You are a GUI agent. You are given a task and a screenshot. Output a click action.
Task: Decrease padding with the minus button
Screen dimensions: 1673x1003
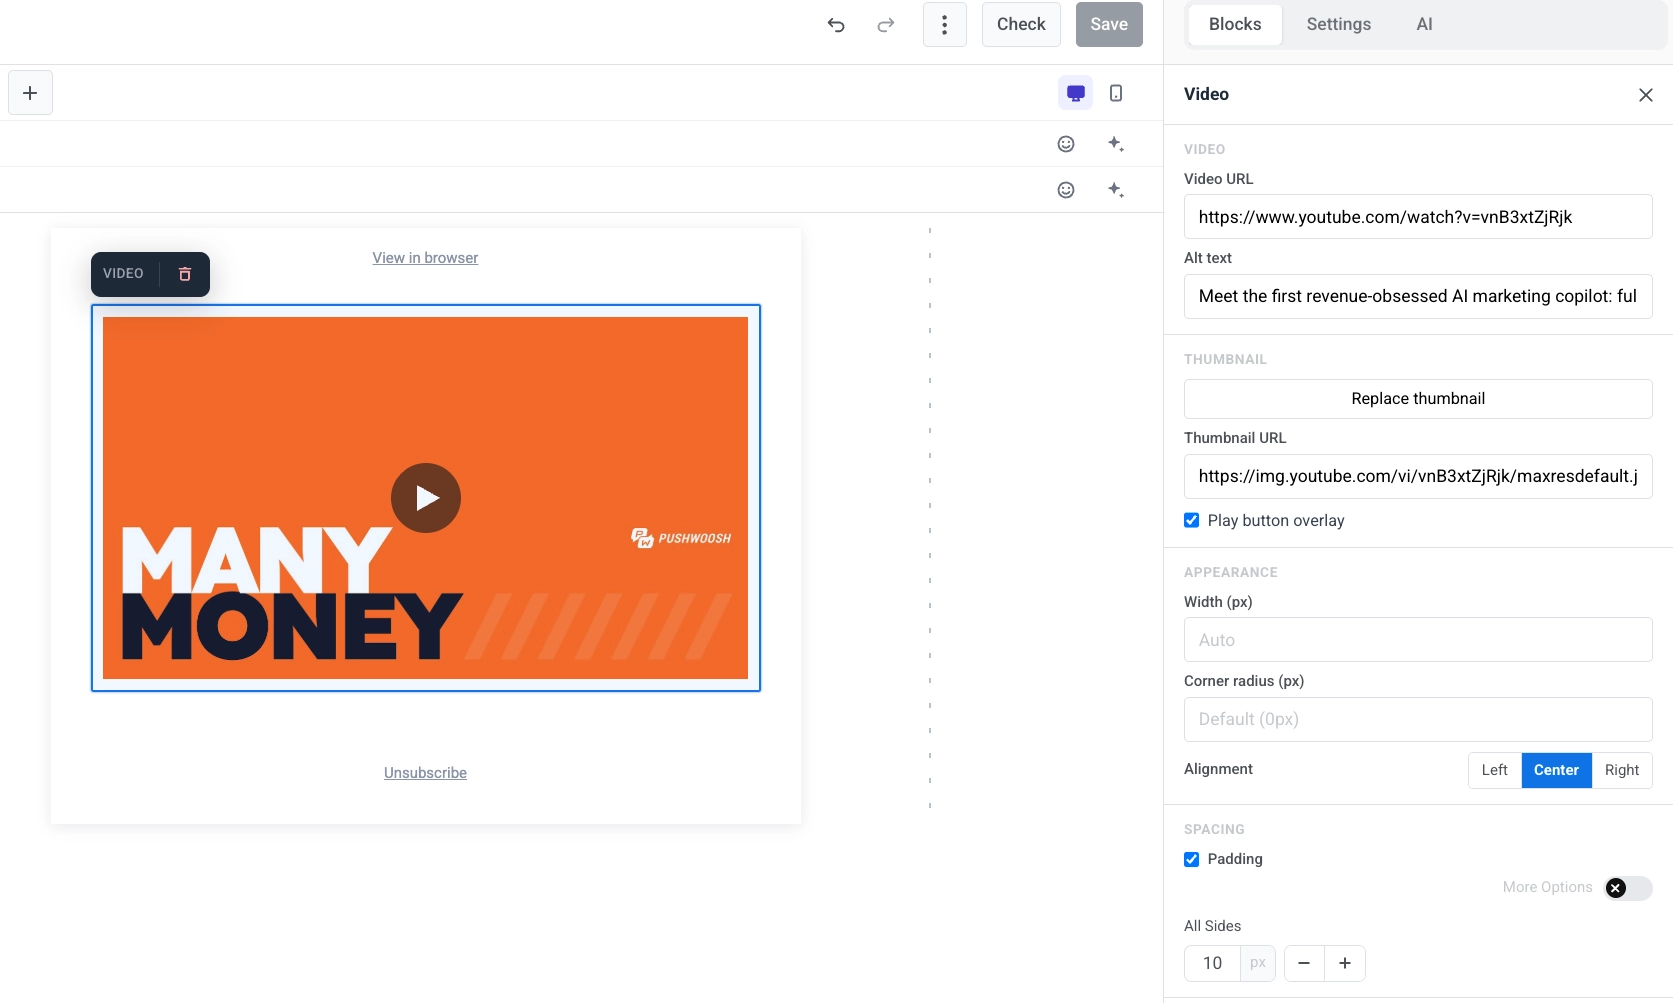pos(1304,963)
